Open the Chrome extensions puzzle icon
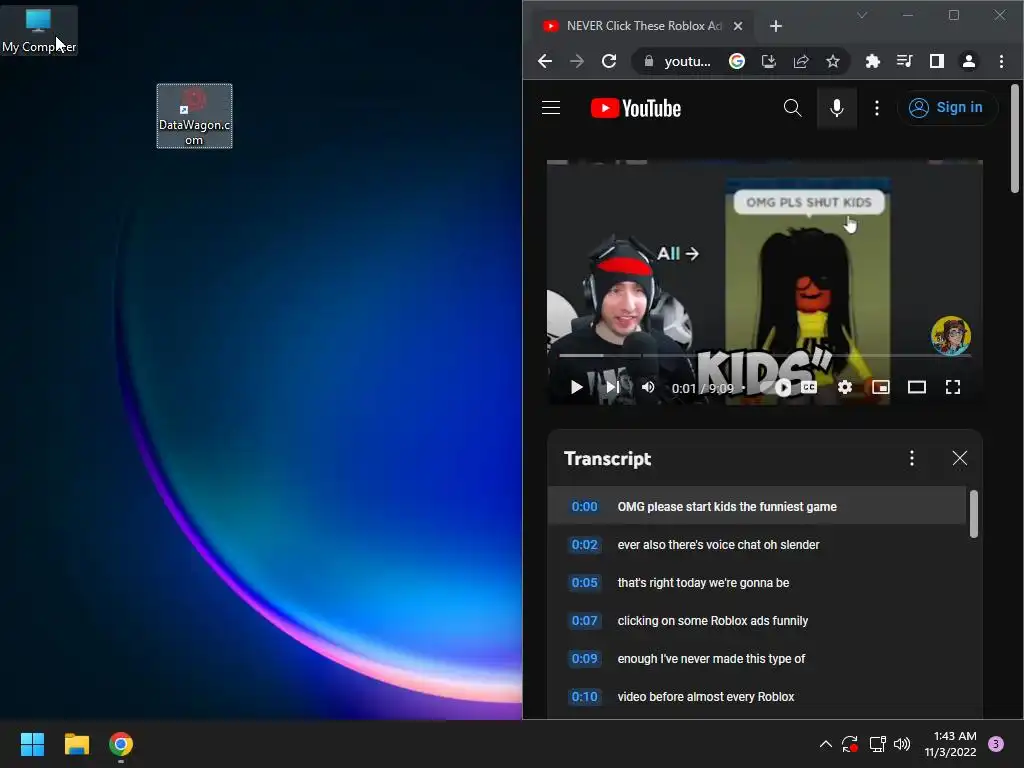1024x768 pixels. coord(872,61)
